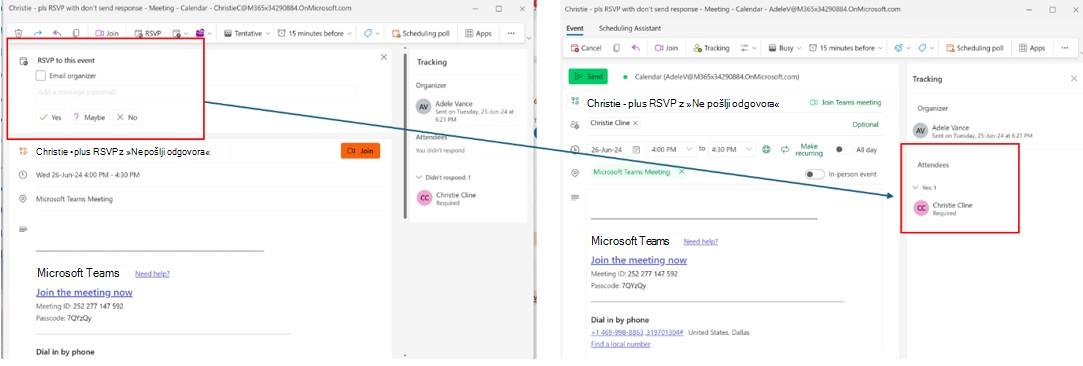The width and height of the screenshot is (1083, 366).
Task: Click Cancel in Adele's meeting toolbar
Action: tap(586, 48)
